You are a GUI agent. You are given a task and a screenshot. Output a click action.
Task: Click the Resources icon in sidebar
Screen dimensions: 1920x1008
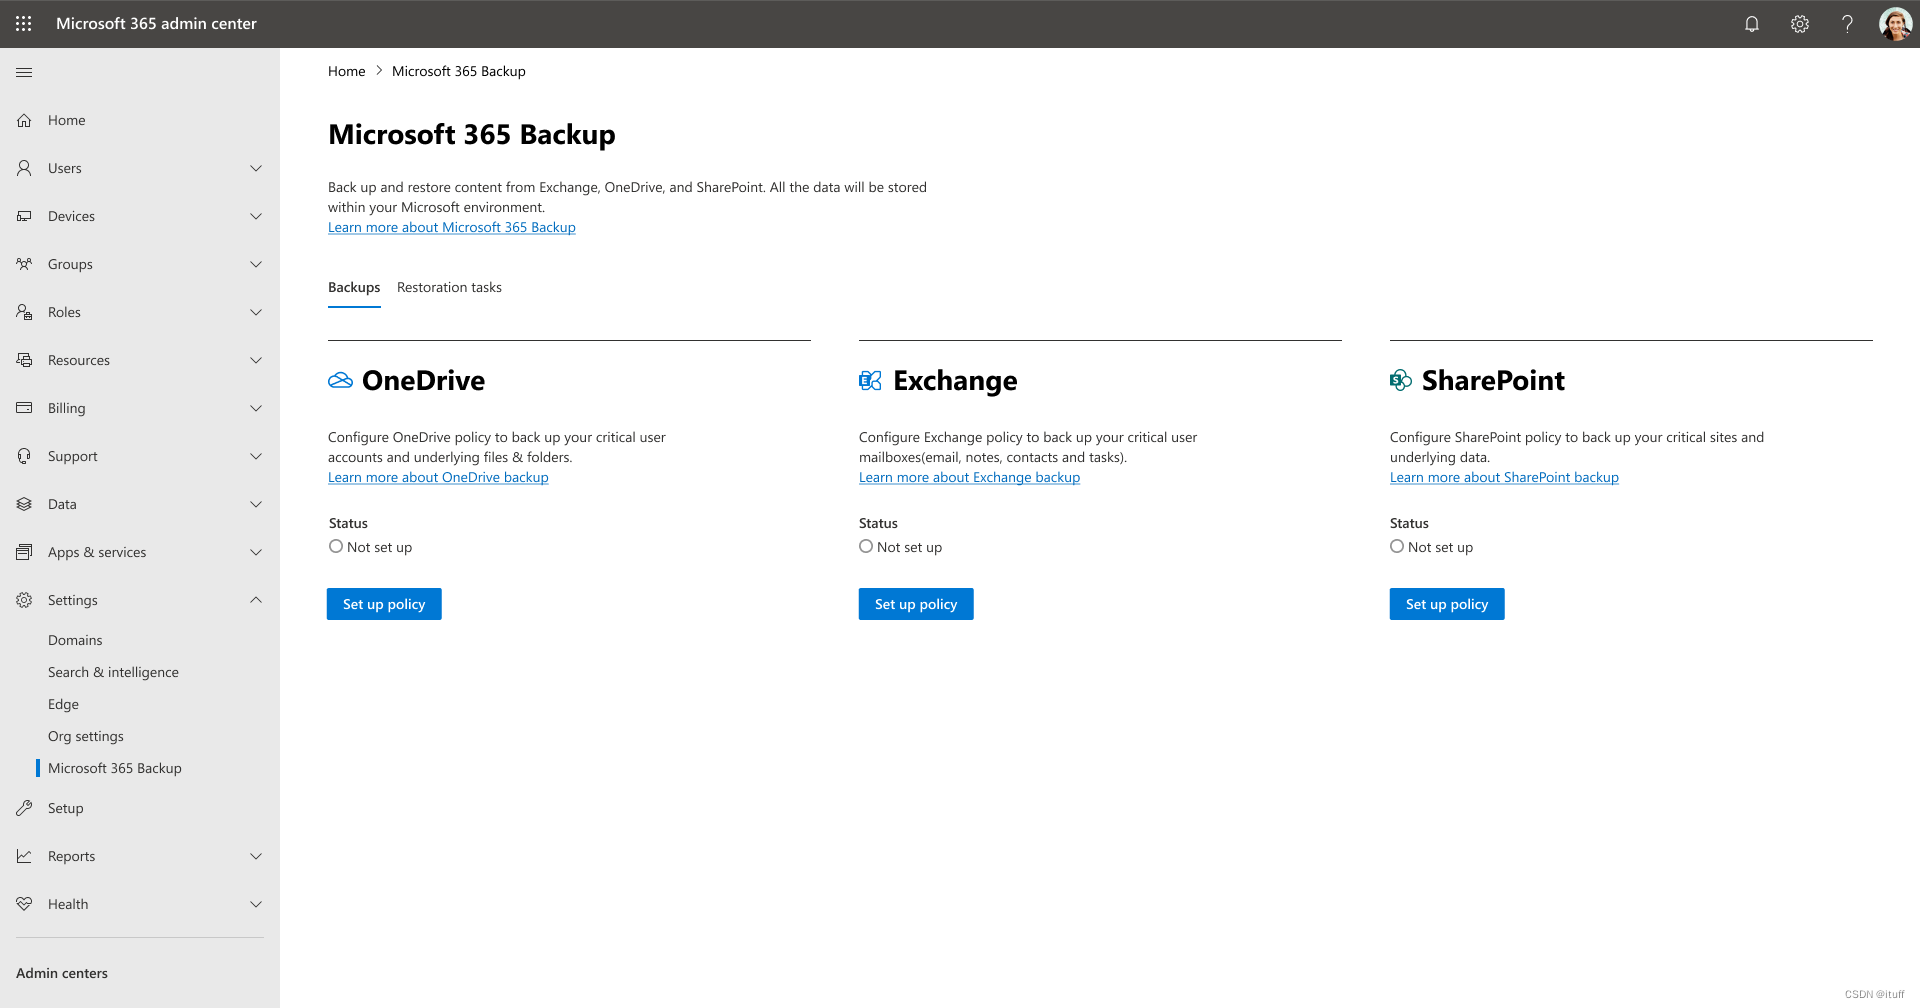coord(24,360)
